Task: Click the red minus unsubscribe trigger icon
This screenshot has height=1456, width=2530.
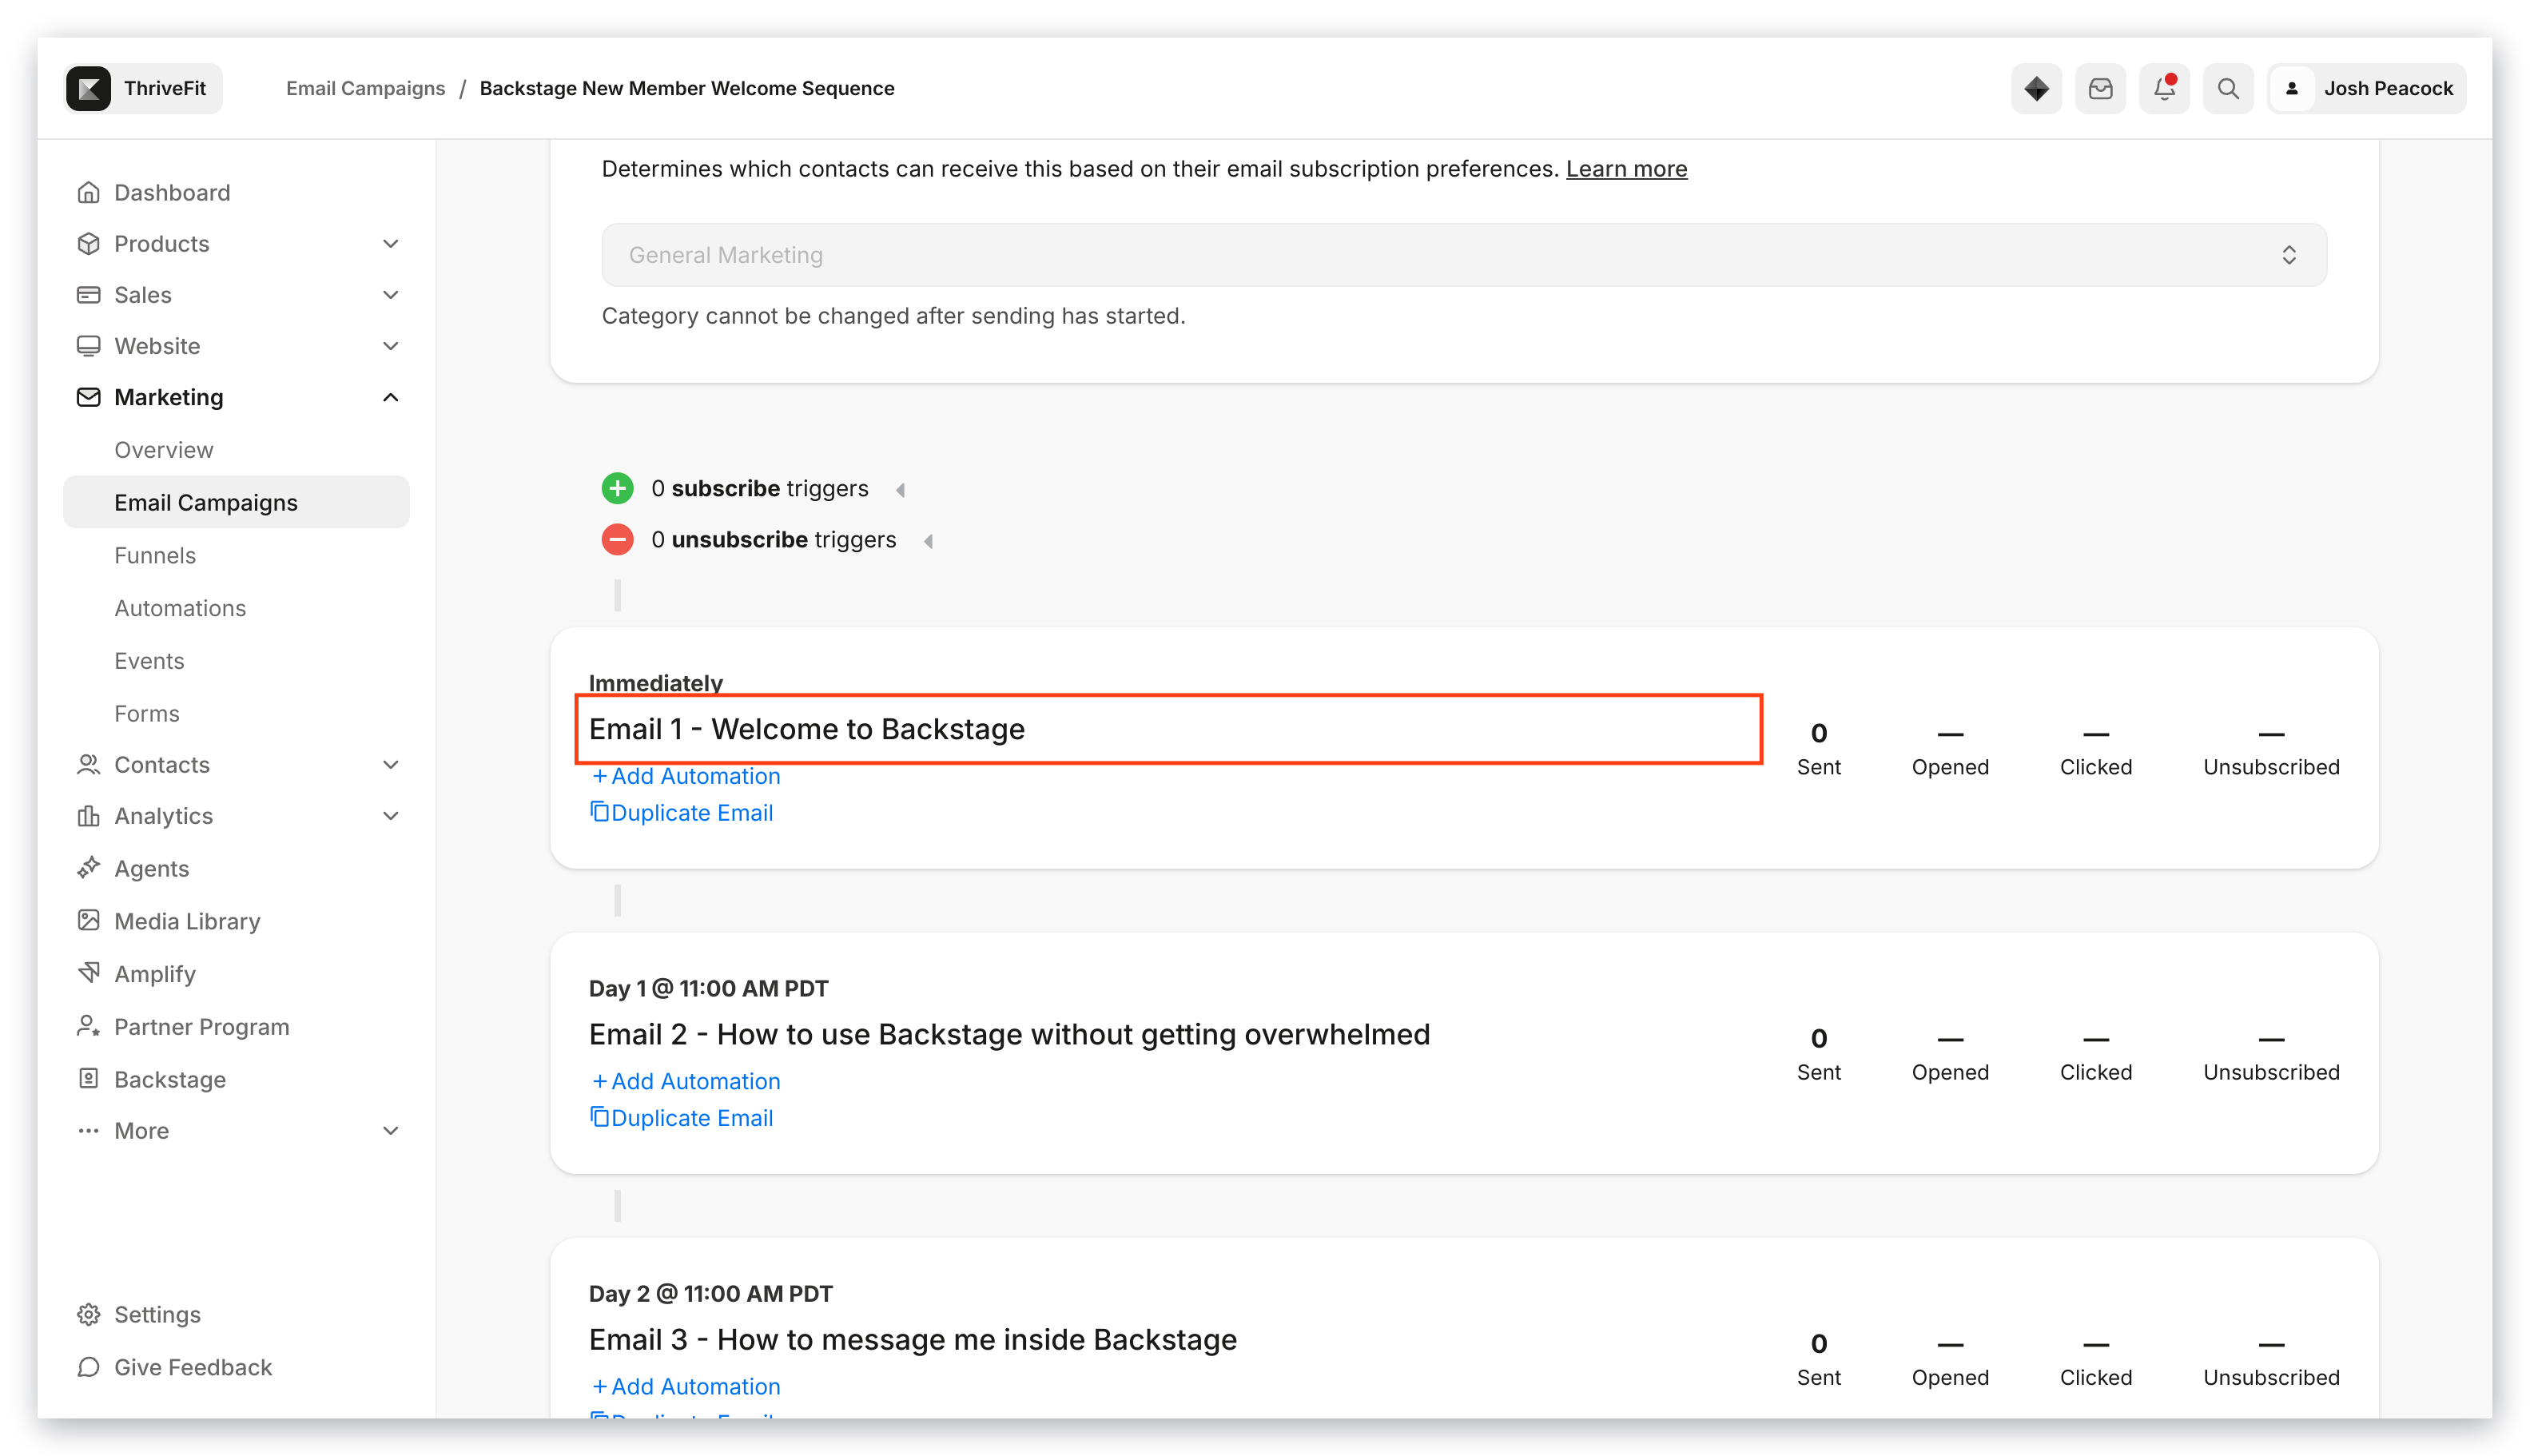Action: [617, 539]
